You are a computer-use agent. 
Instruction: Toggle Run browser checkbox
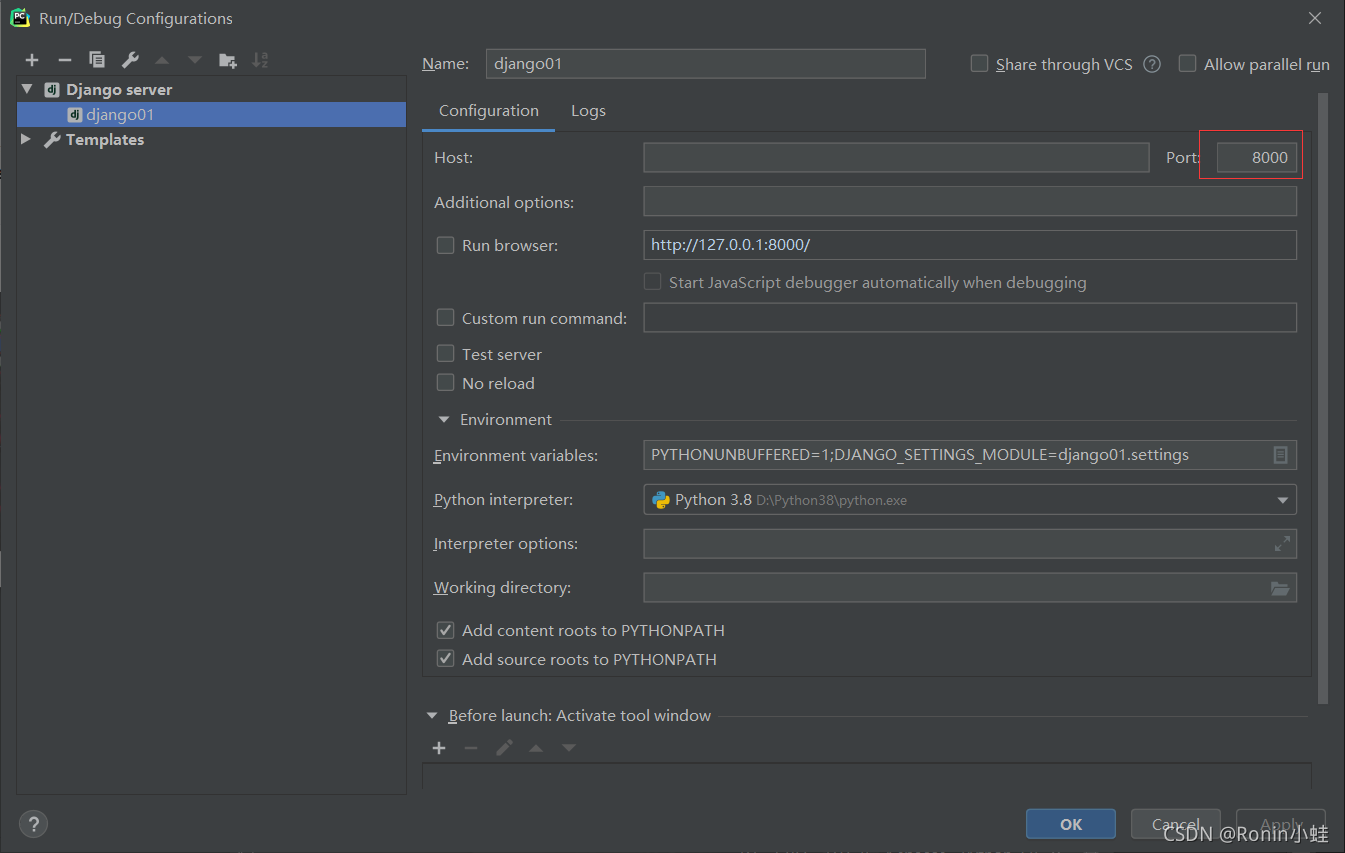click(446, 245)
